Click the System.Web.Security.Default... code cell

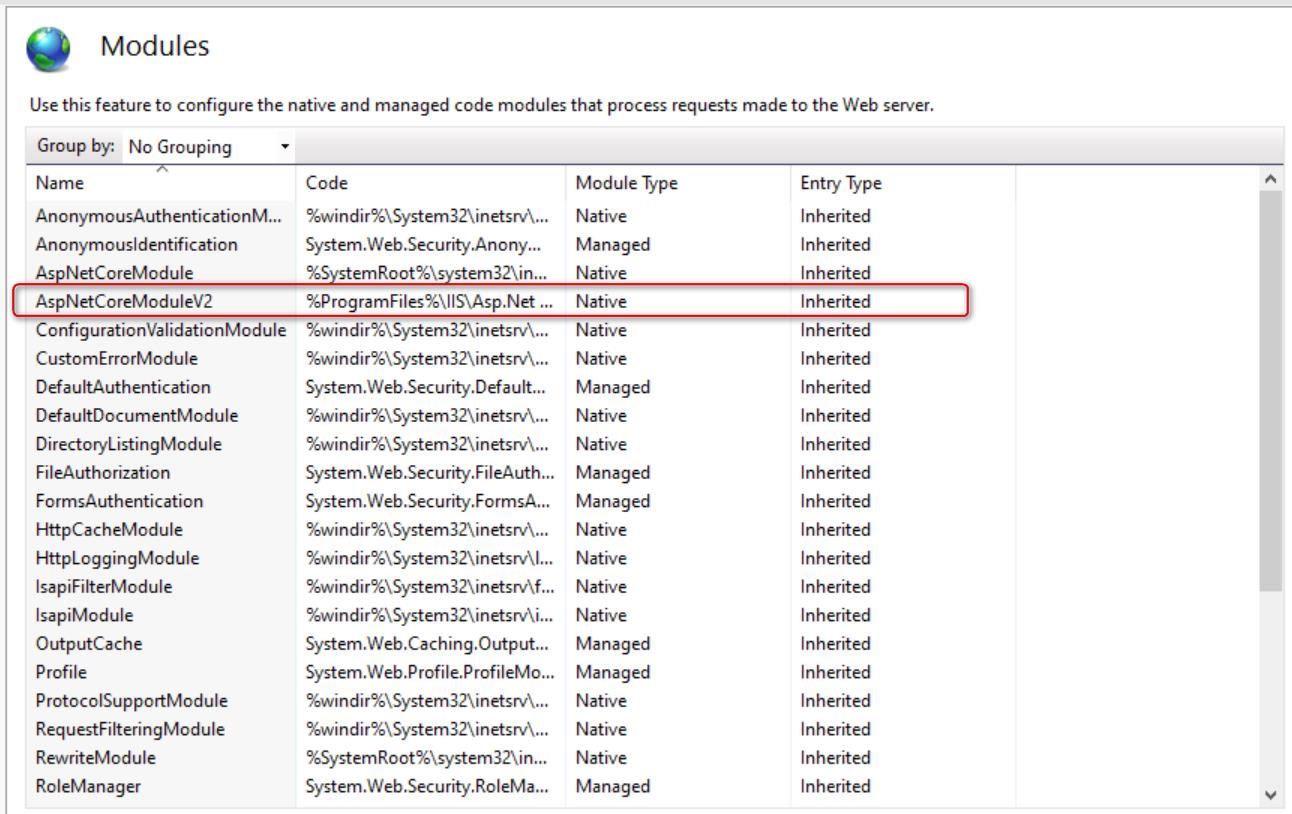(426, 387)
